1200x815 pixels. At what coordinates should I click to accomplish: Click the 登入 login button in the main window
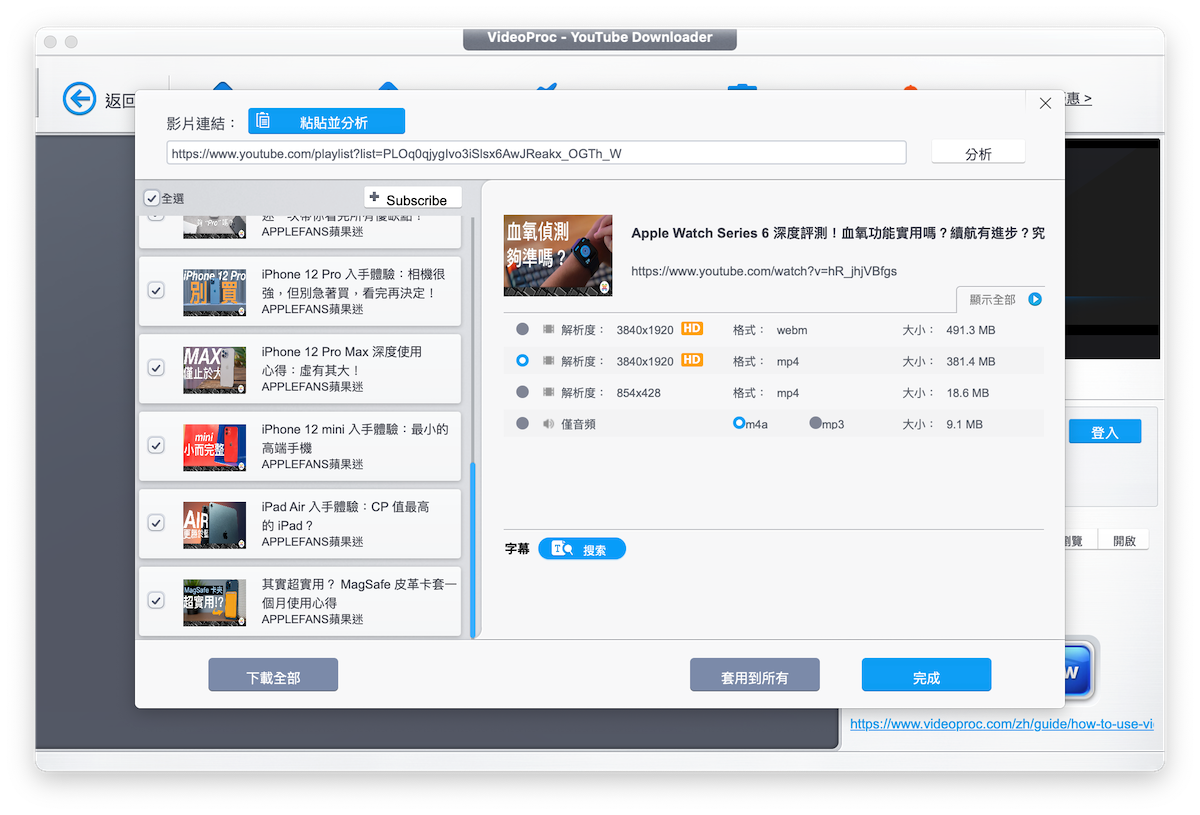coord(1105,432)
